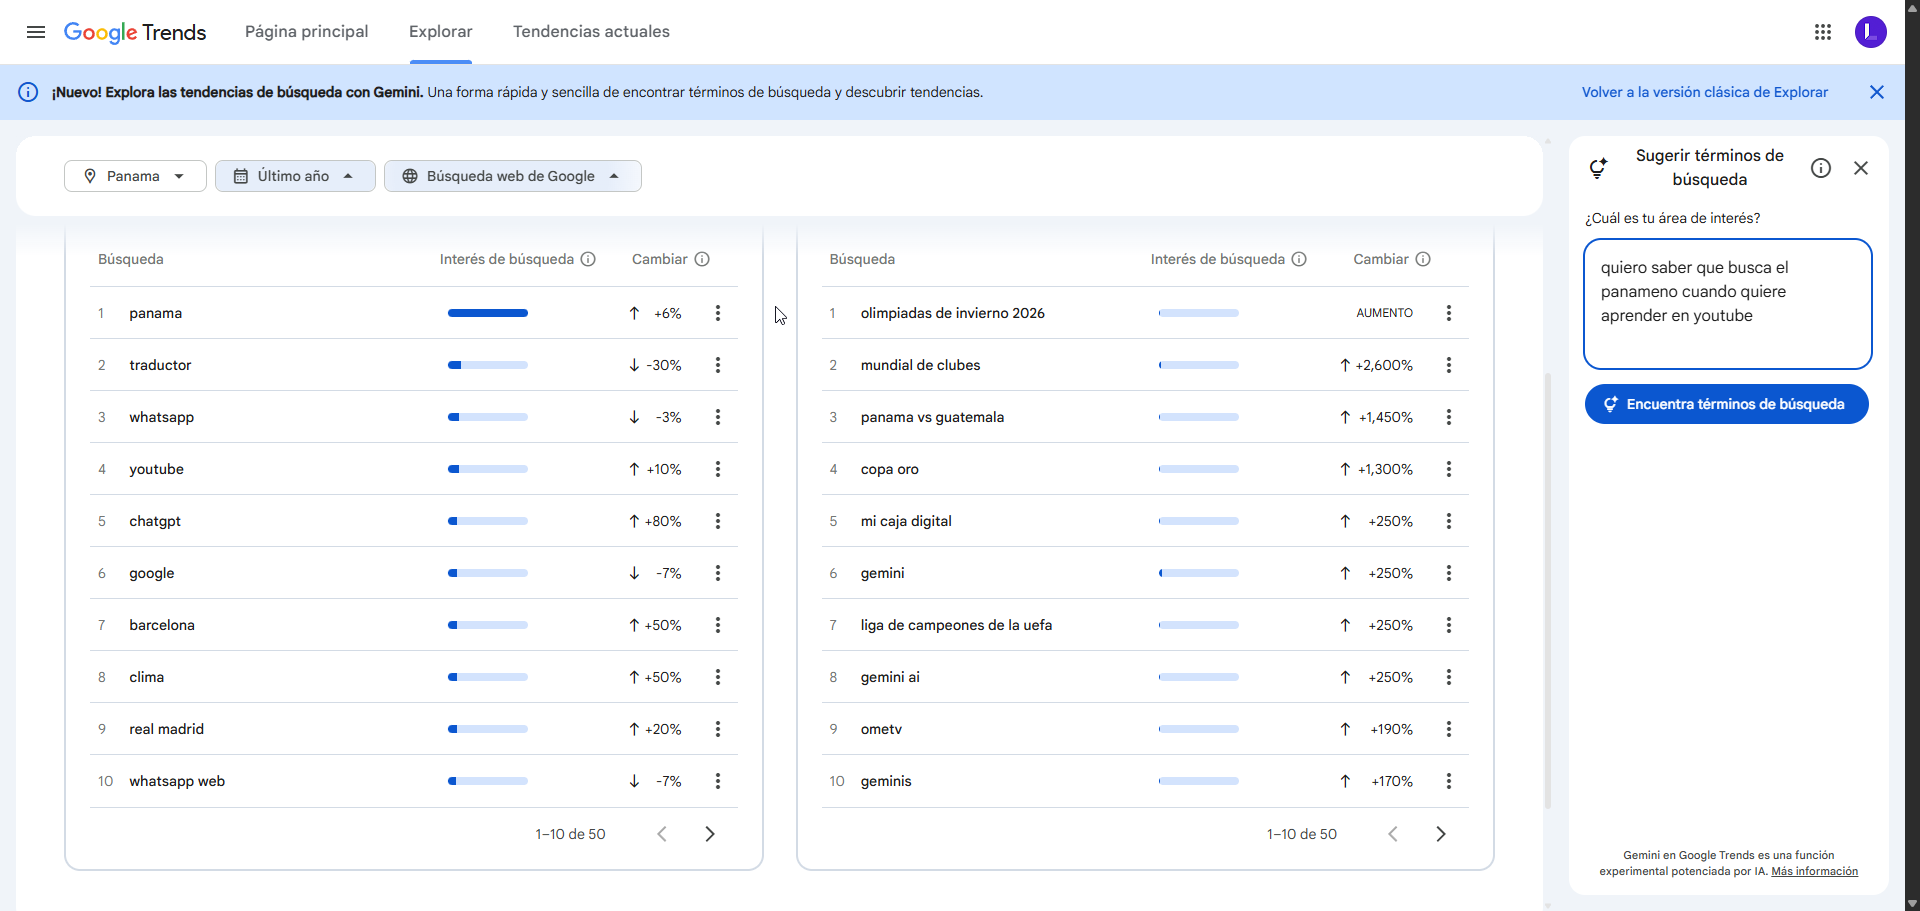Open more options for mi caja digital

click(1449, 521)
